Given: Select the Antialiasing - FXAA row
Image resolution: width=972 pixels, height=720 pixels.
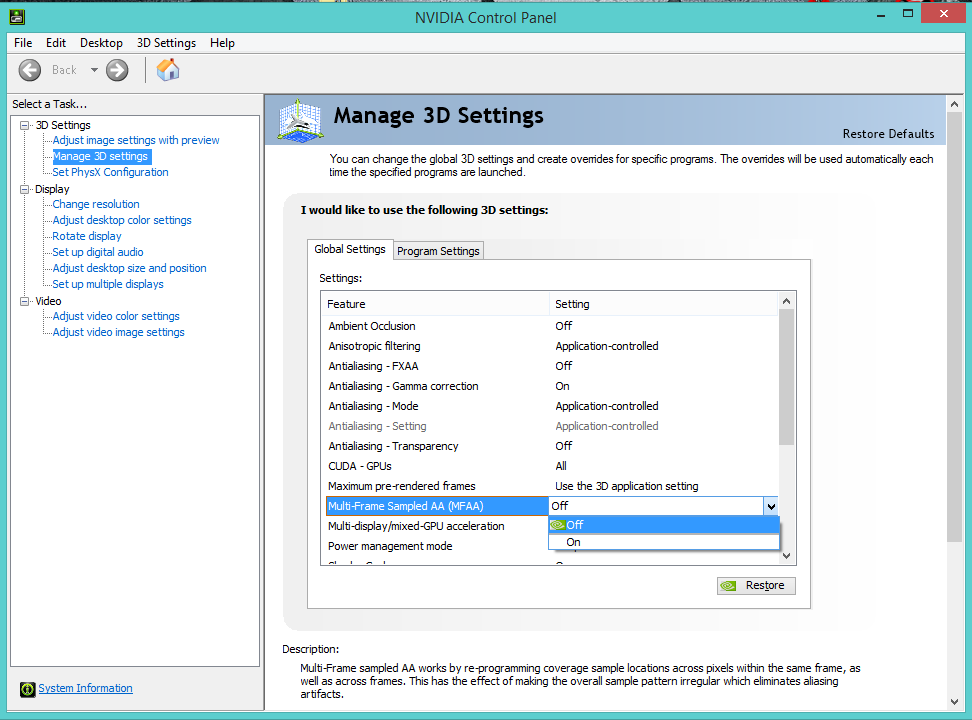Looking at the screenshot, I should click(x=552, y=366).
